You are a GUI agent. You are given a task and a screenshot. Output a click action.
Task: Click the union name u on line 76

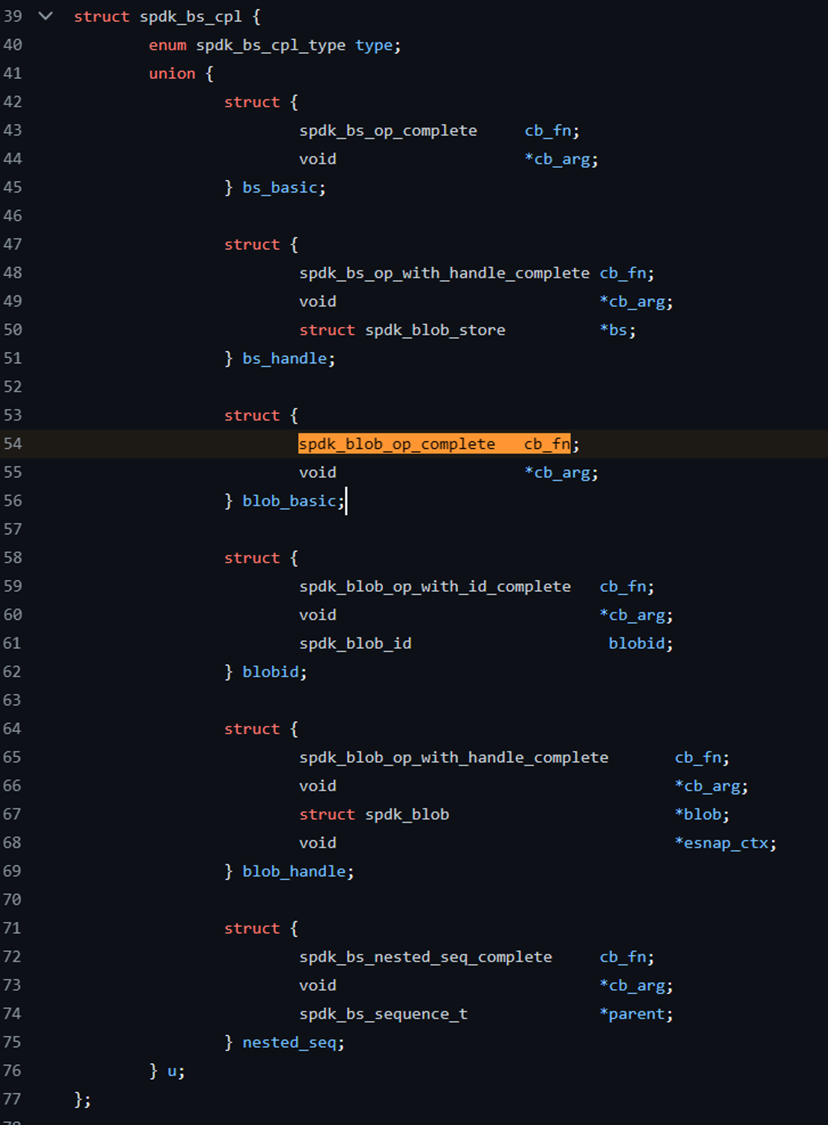tap(171, 1070)
